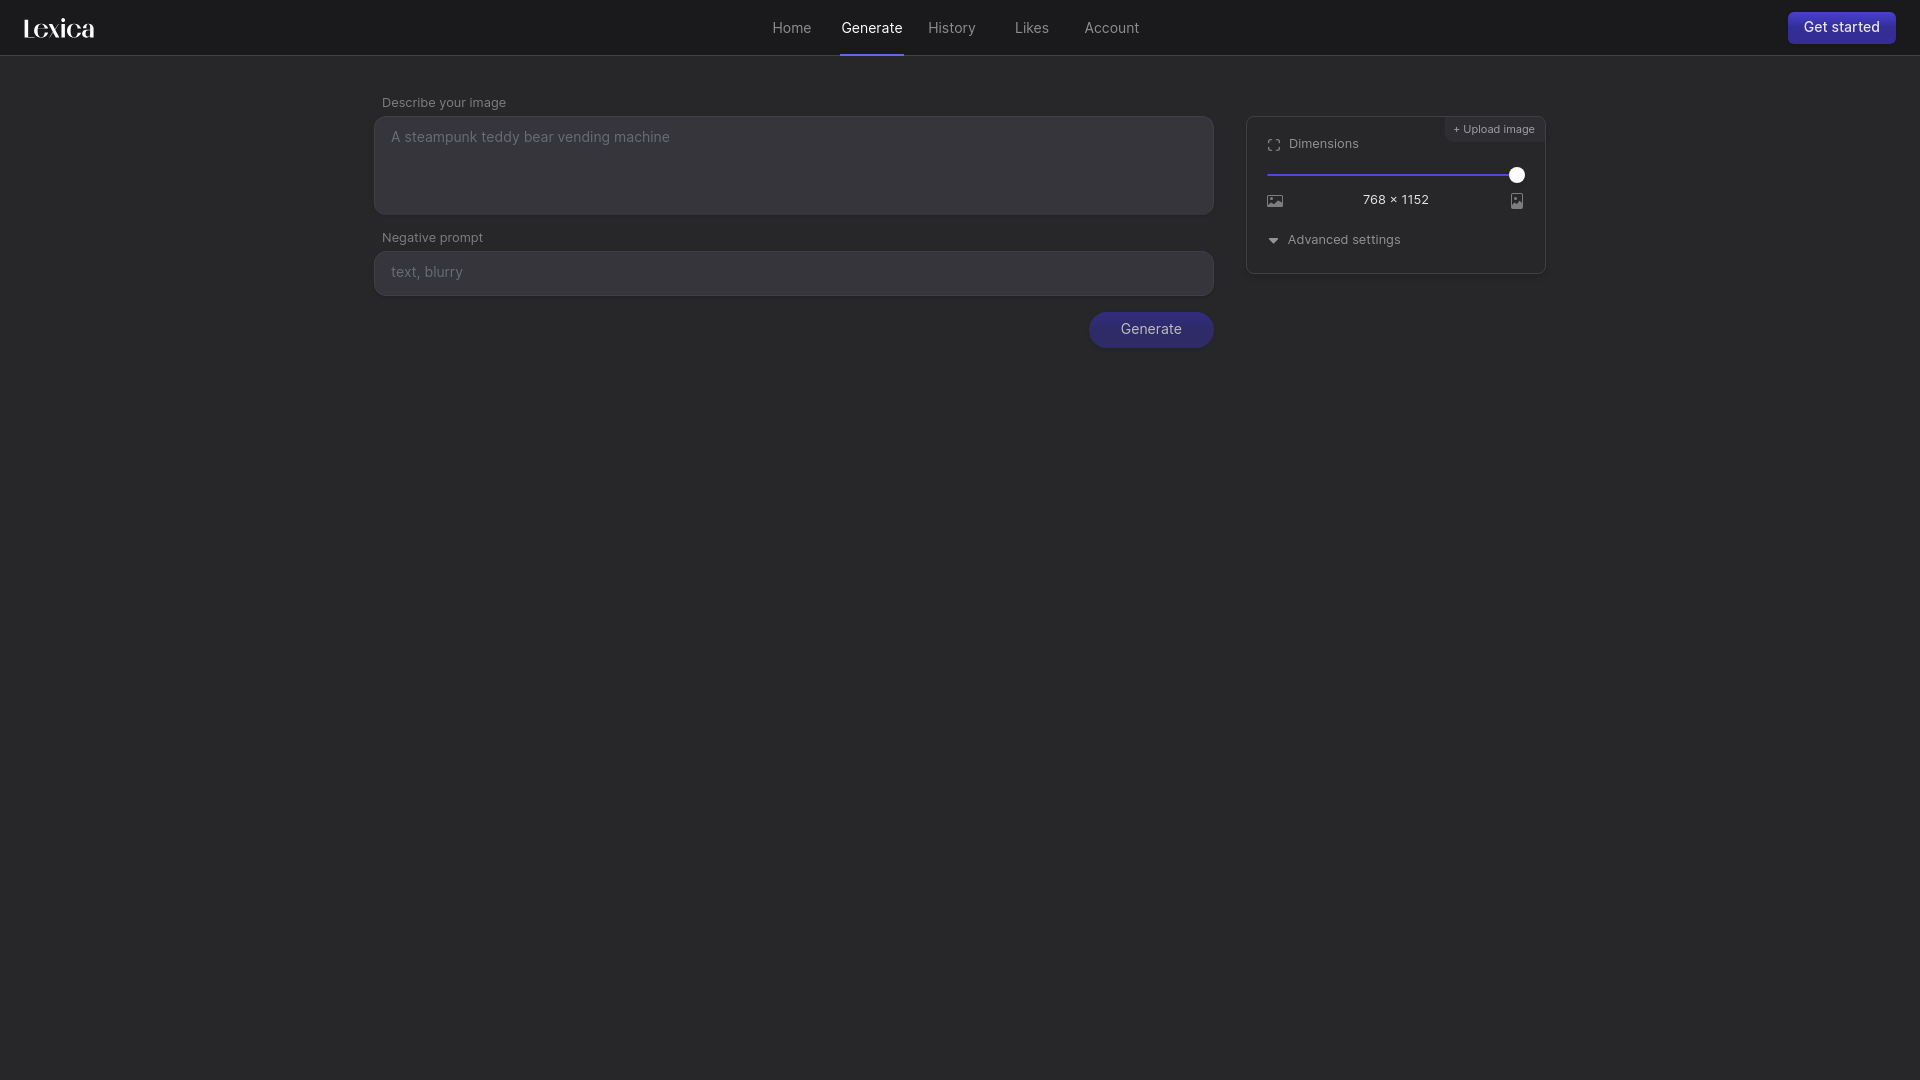
Task: Click the Dimensions crop-frame icon
Action: (1274, 144)
